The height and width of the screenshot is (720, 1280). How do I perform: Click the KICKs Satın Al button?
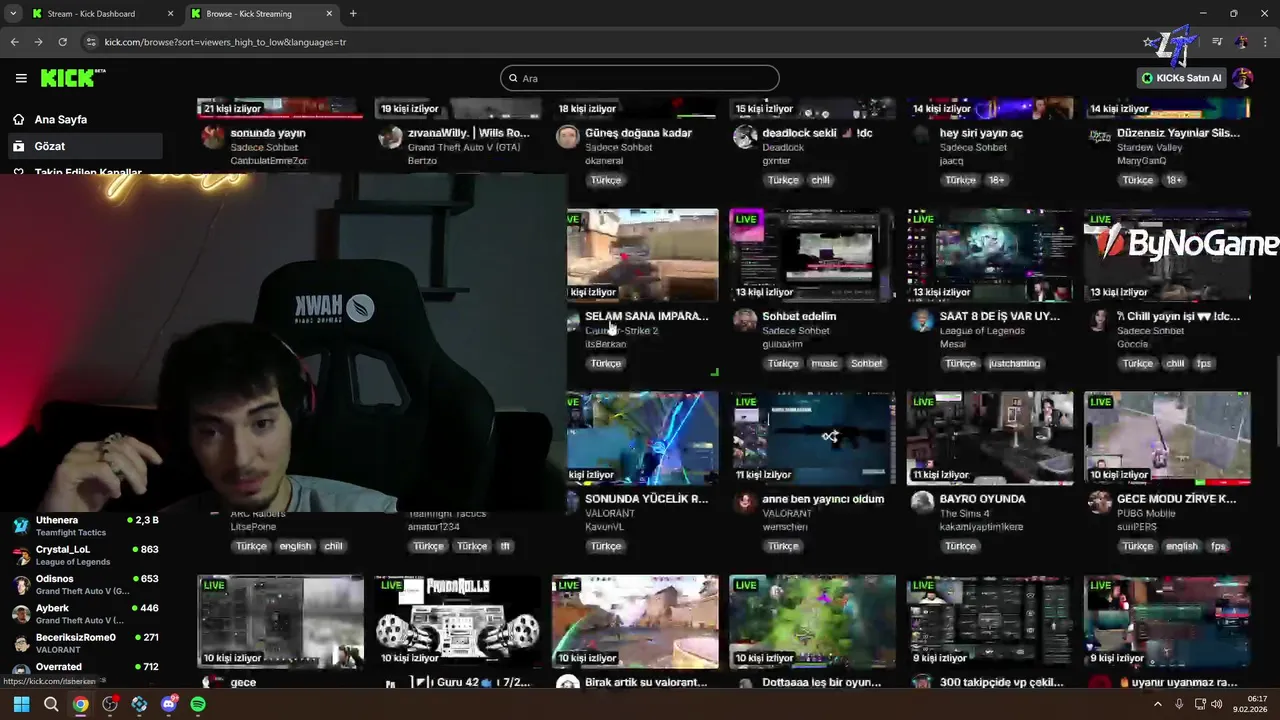pos(1182,78)
